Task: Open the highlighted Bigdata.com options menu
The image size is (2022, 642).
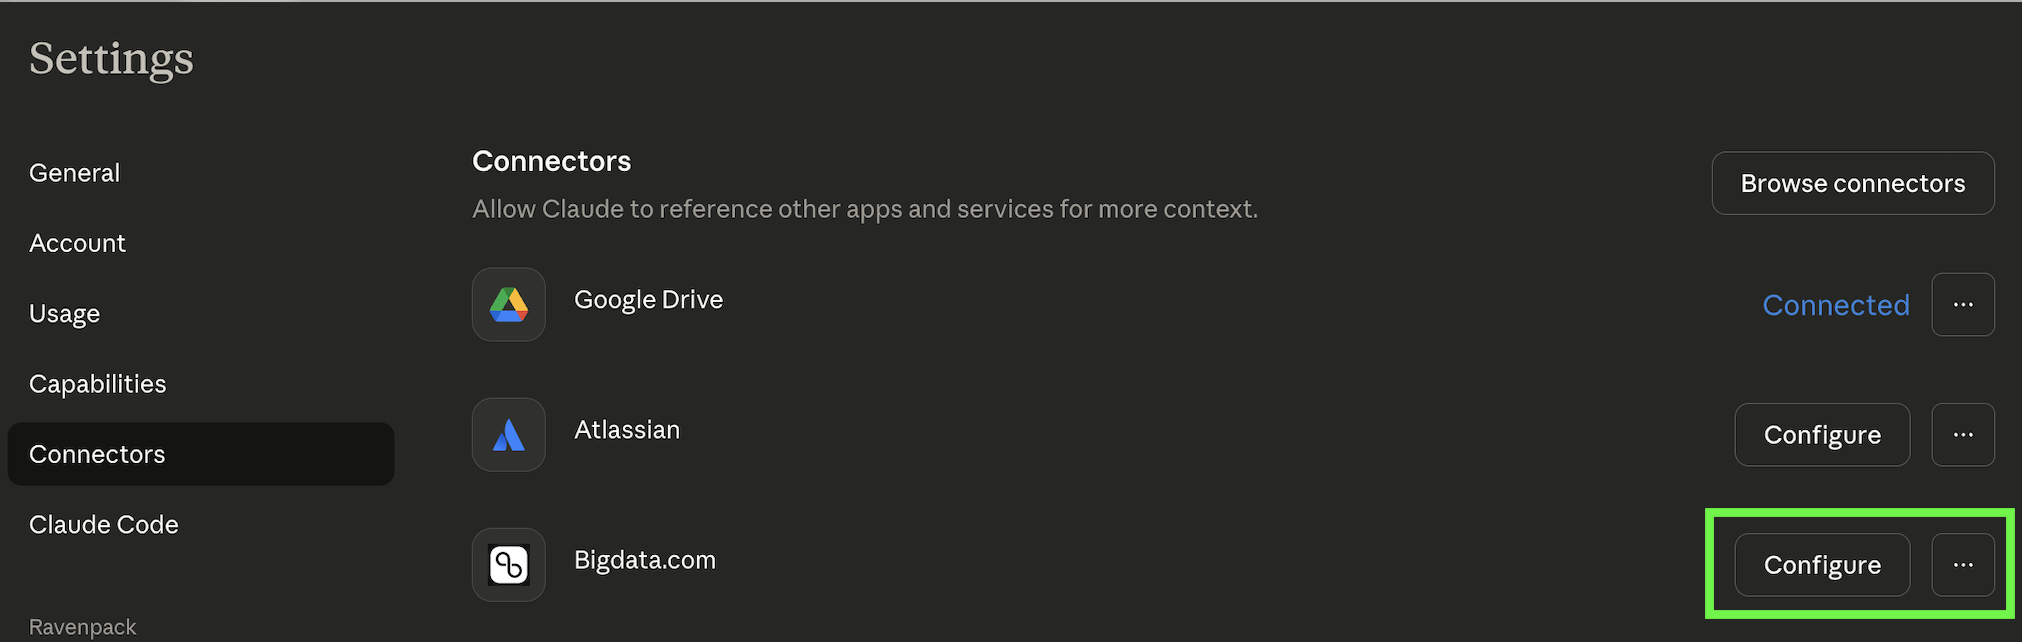Action: tap(1963, 564)
